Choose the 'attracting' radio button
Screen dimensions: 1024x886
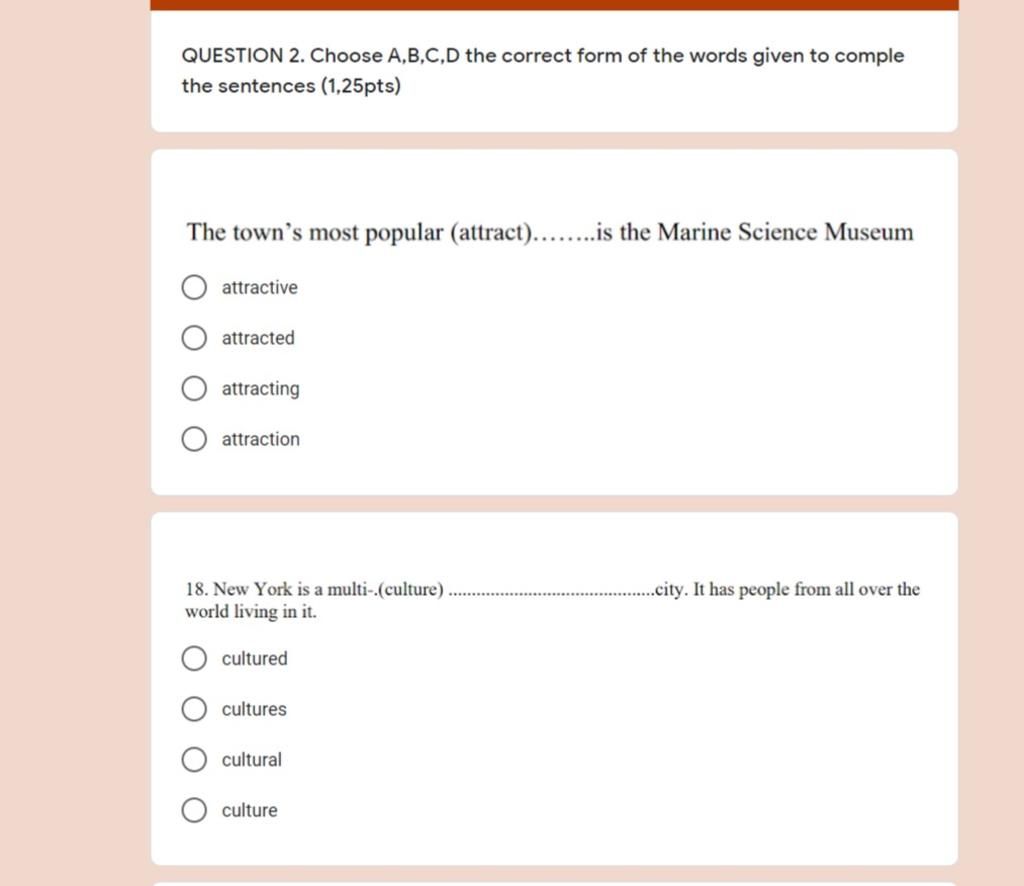[194, 388]
